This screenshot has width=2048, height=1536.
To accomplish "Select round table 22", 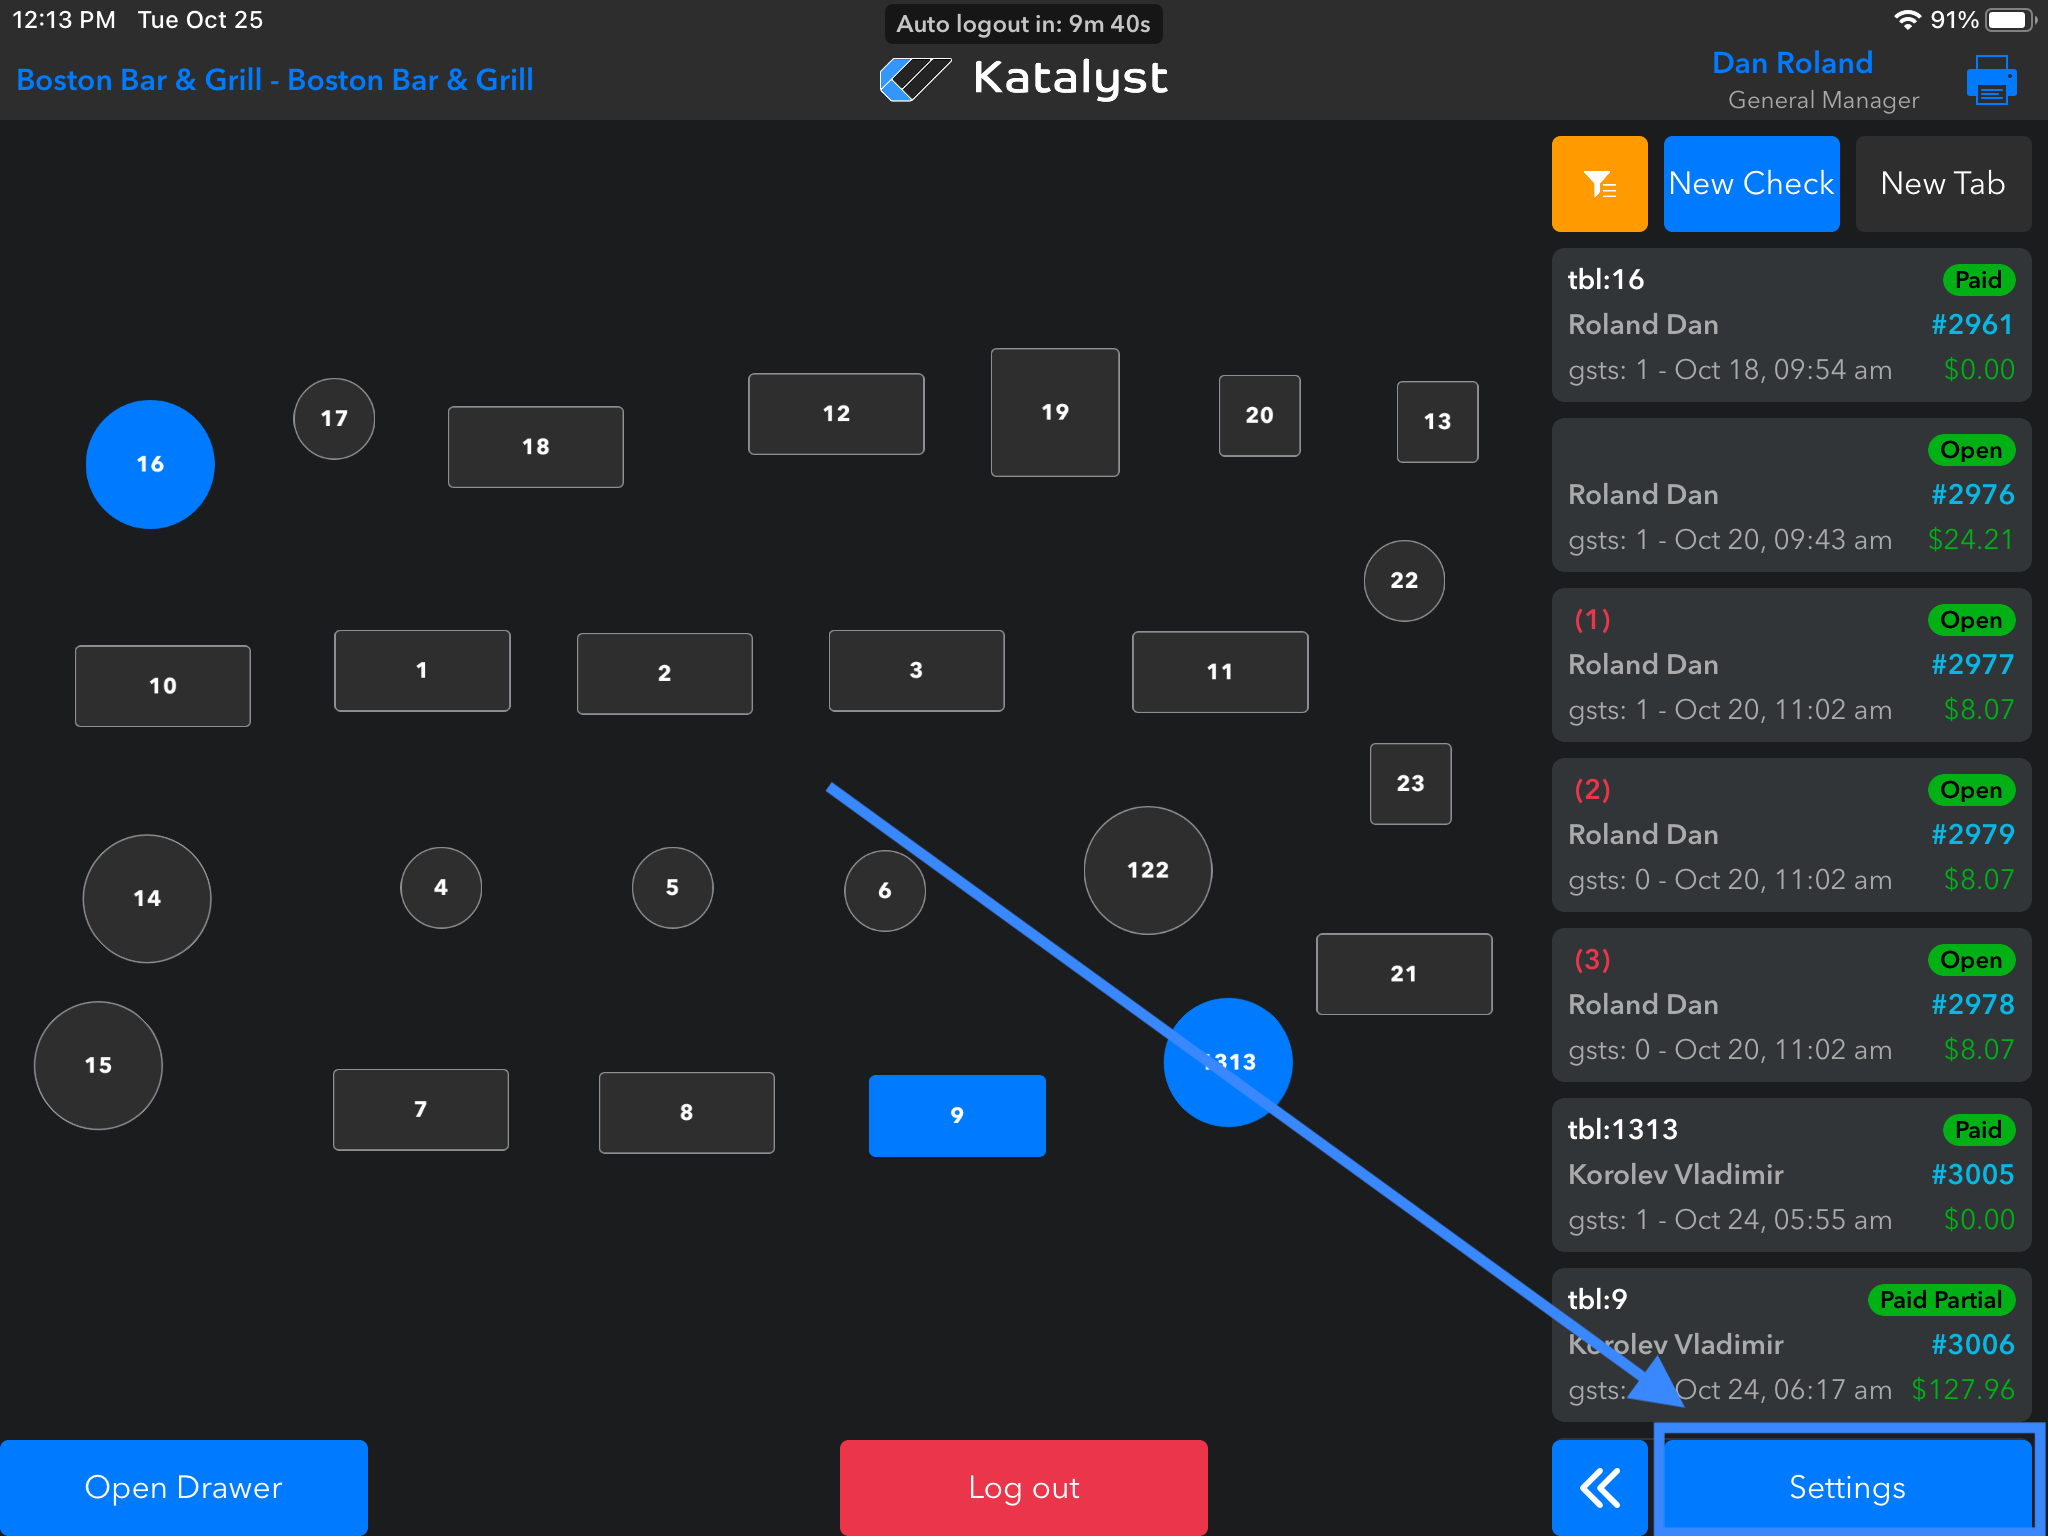I will (1404, 580).
